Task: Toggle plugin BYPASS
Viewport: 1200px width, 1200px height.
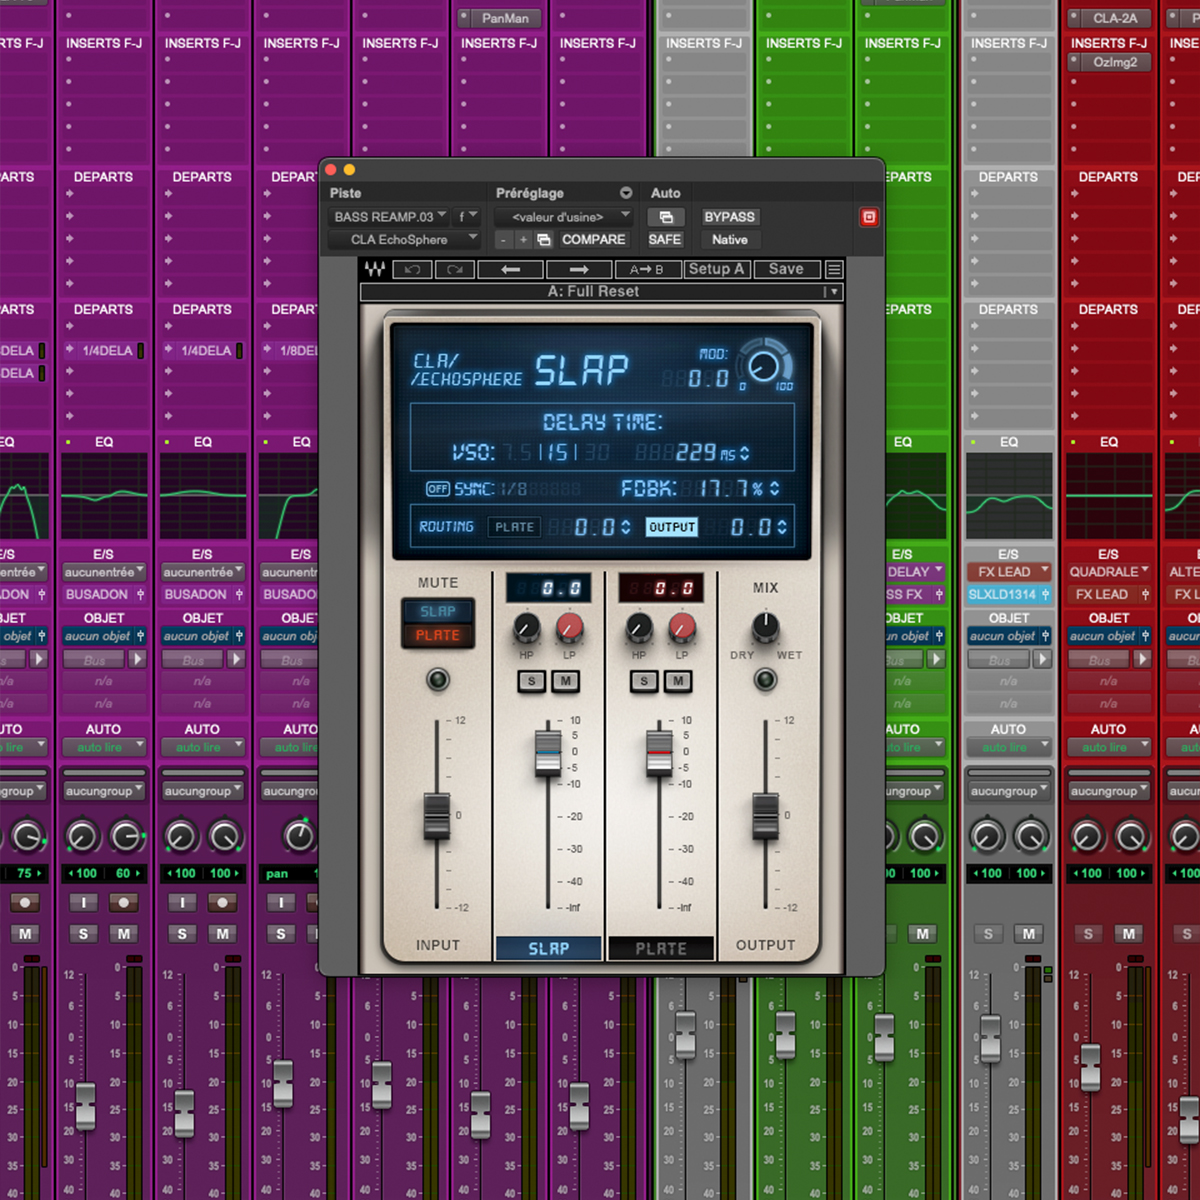Action: click(x=730, y=217)
